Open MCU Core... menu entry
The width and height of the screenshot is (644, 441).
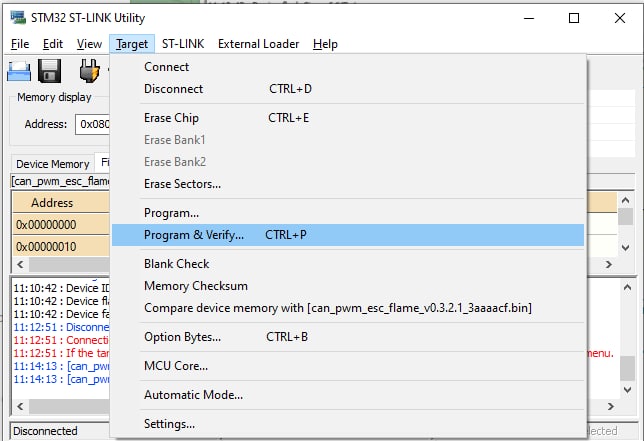pyautogui.click(x=348, y=366)
